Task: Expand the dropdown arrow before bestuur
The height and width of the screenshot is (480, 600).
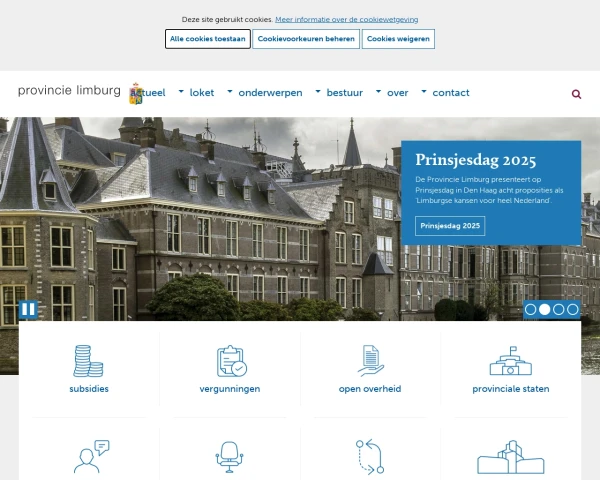Action: pyautogui.click(x=318, y=91)
